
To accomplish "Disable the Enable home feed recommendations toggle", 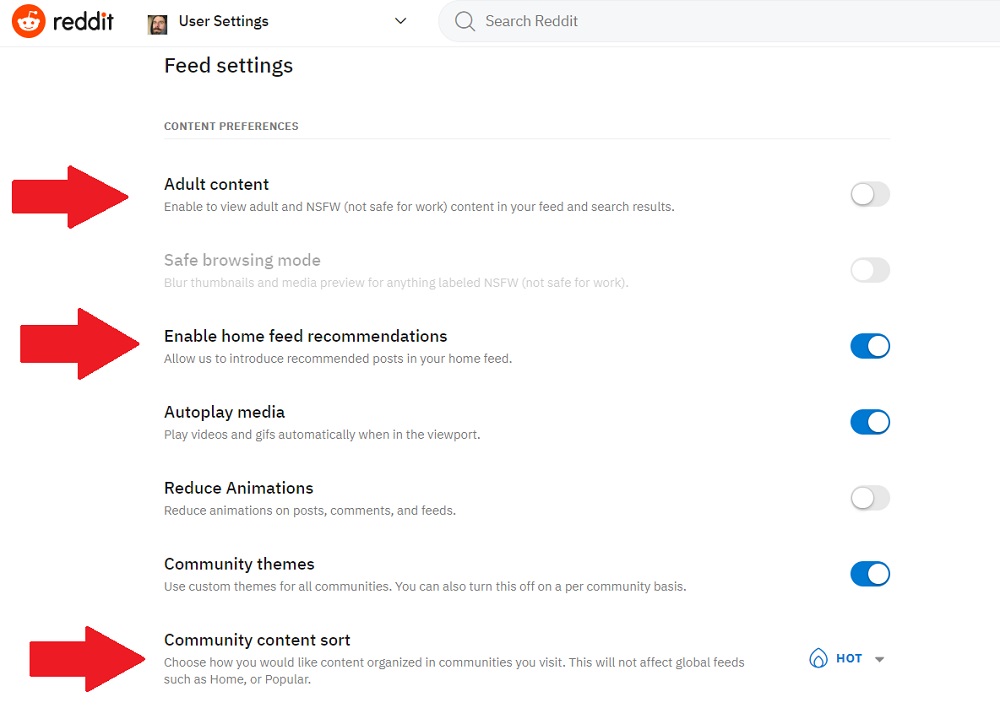I will pos(869,346).
